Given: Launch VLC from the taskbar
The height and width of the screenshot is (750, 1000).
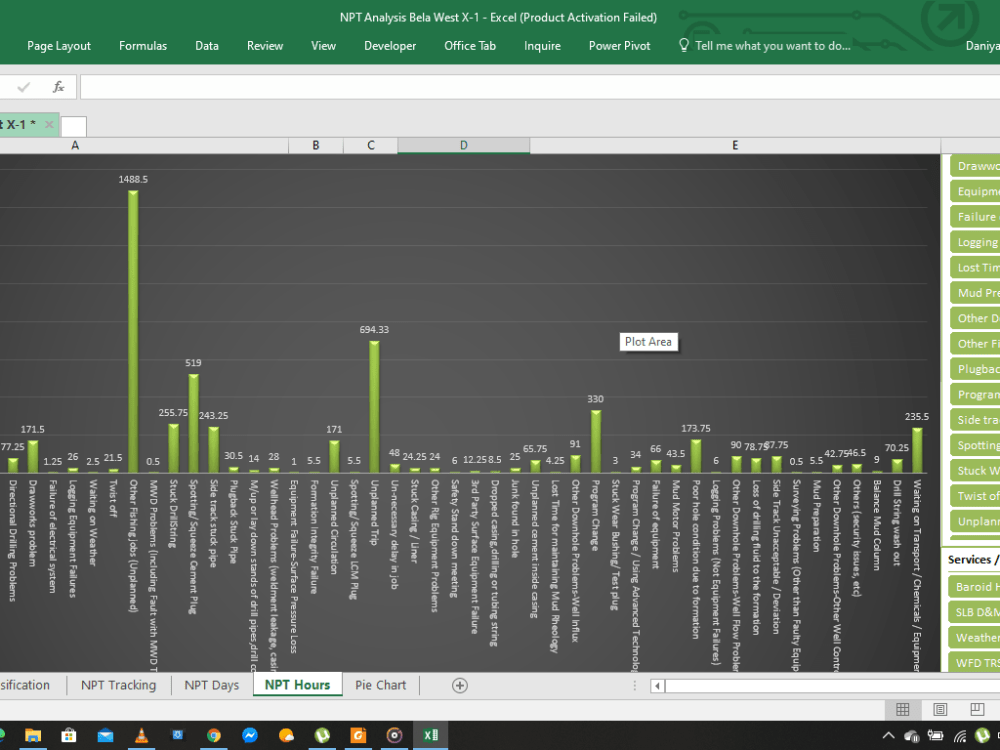Looking at the screenshot, I should (142, 734).
